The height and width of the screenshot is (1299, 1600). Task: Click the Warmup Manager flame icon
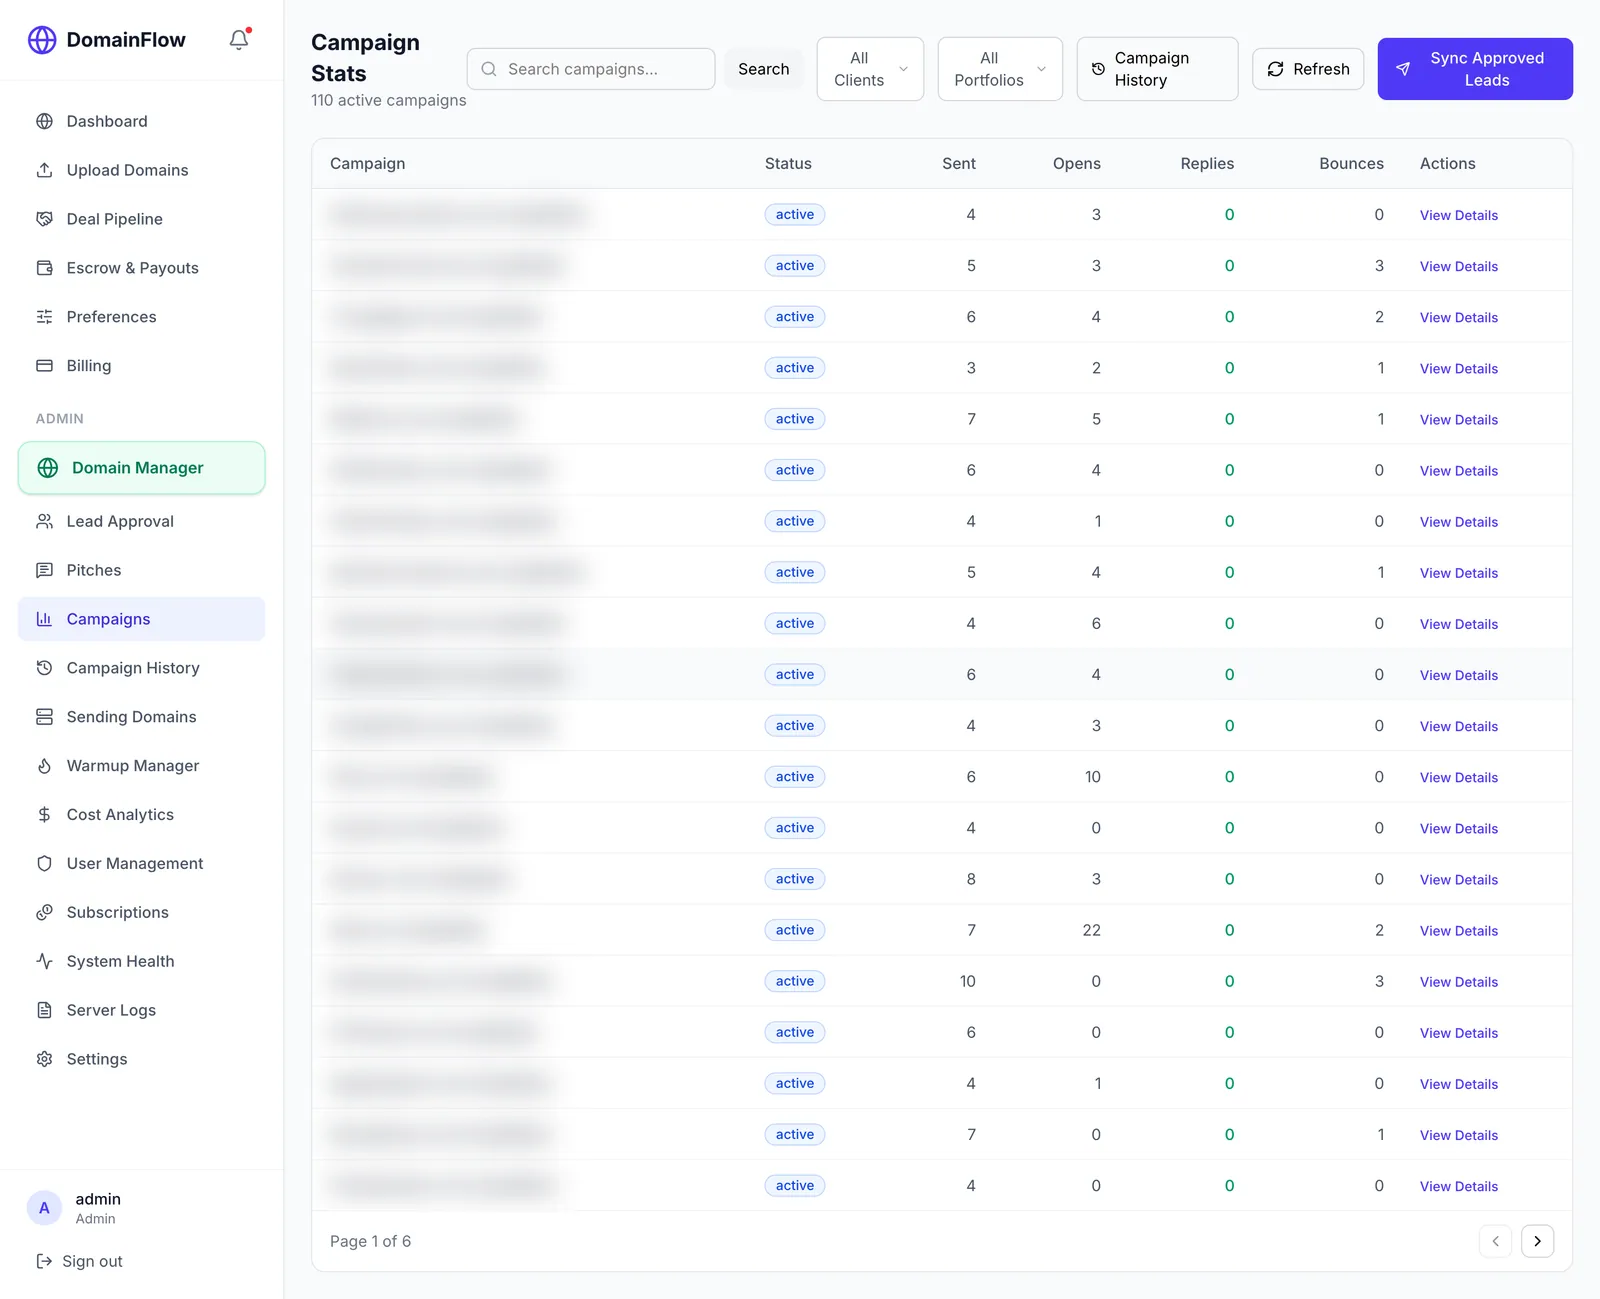click(x=44, y=766)
